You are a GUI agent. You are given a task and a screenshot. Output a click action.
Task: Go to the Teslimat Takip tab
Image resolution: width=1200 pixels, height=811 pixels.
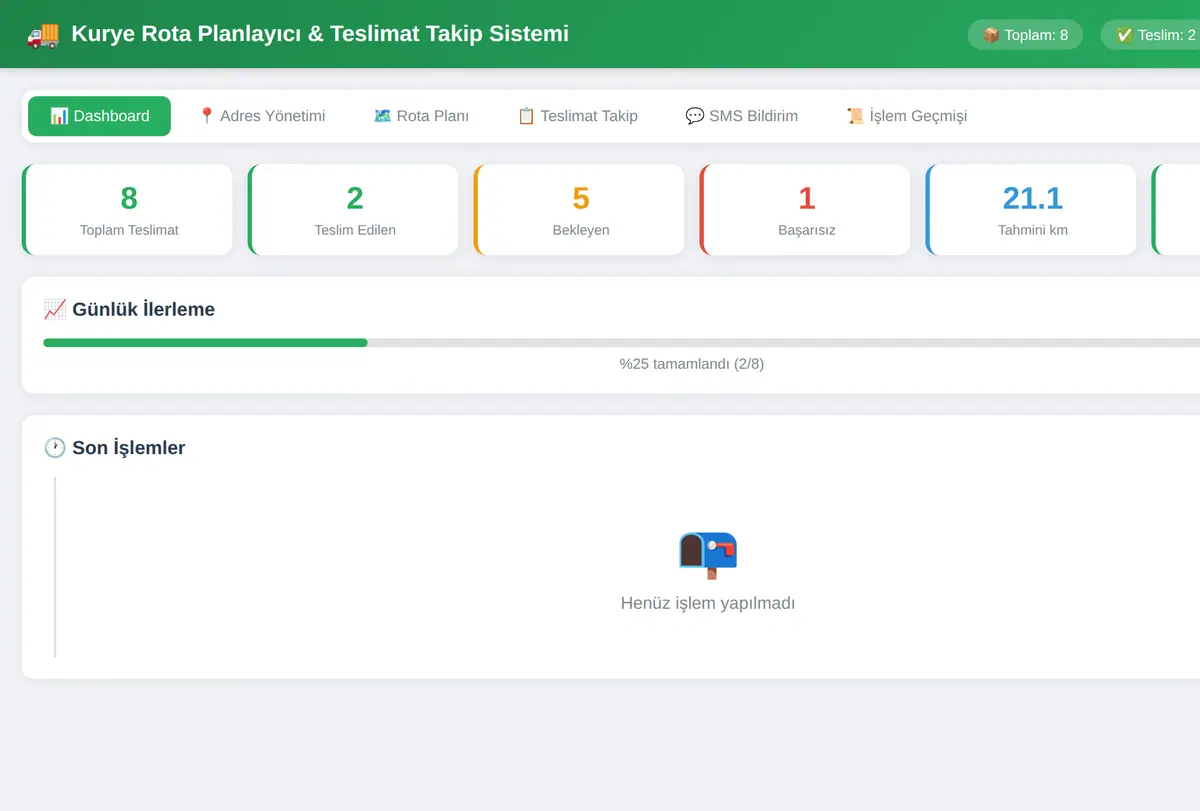tap(577, 116)
